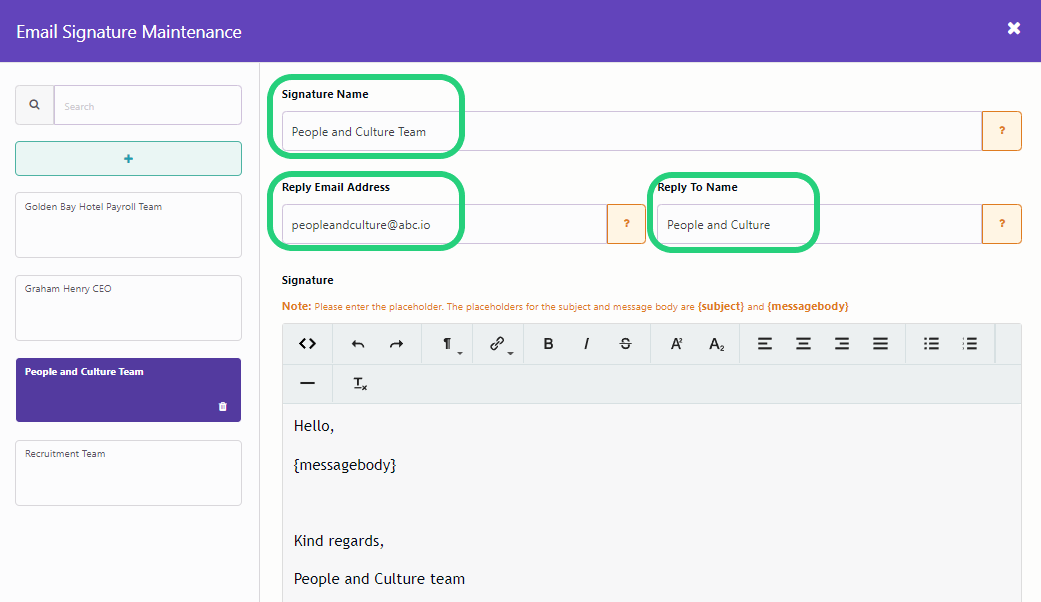This screenshot has width=1041, height=602.
Task: Open help for Reply To Name
Action: (1001, 224)
